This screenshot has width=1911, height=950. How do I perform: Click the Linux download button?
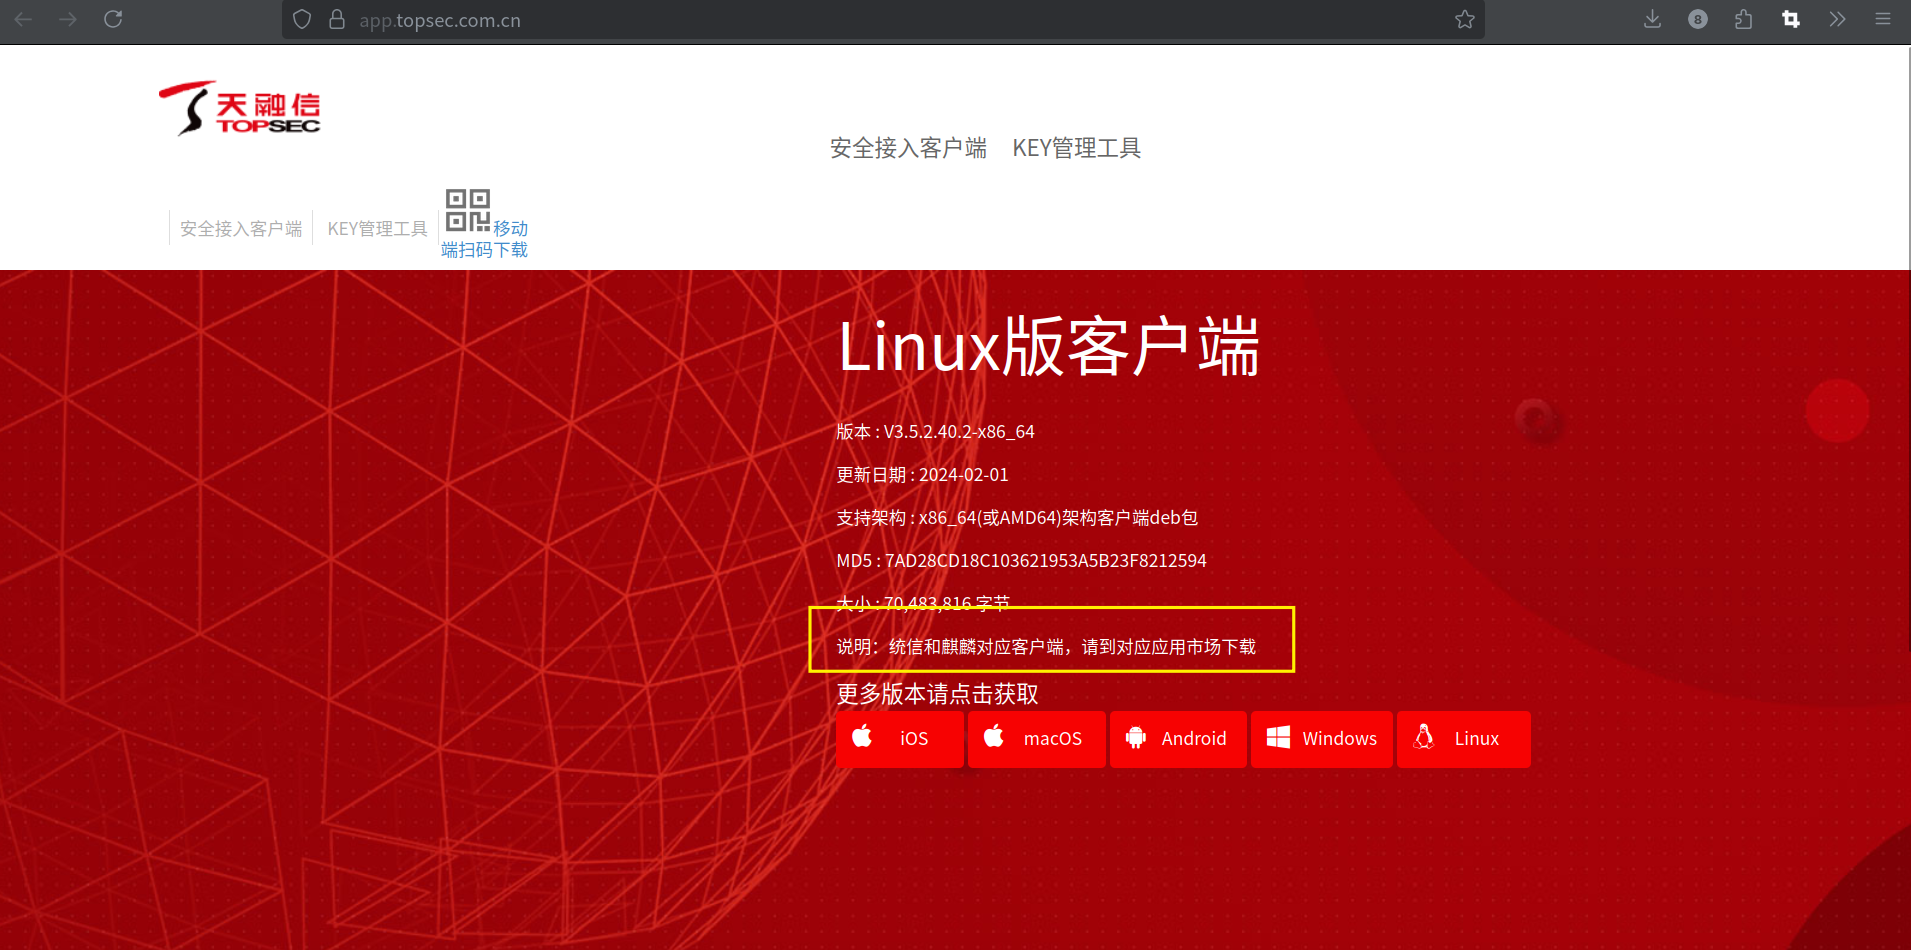(1464, 739)
